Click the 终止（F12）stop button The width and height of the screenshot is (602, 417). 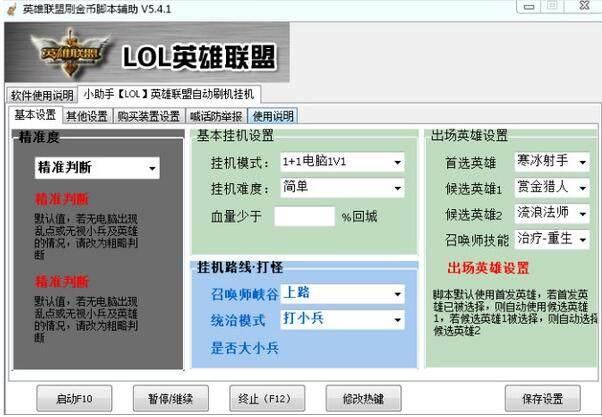pyautogui.click(x=267, y=399)
